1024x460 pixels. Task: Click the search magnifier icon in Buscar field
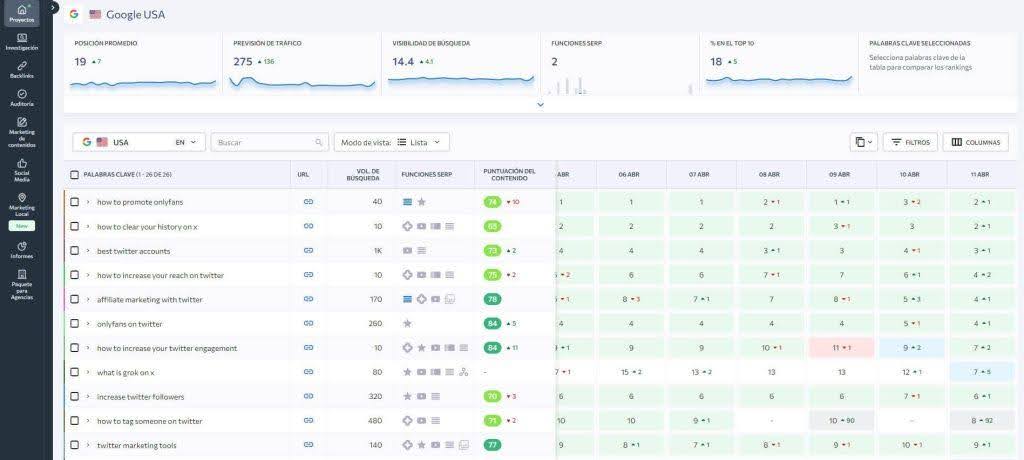319,142
